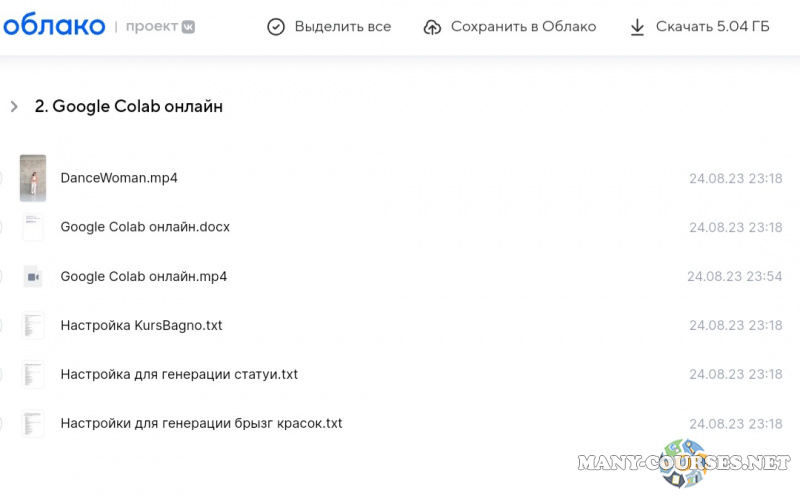
Task: Click the file icon of брызг красок.txt
Action: (x=33, y=423)
